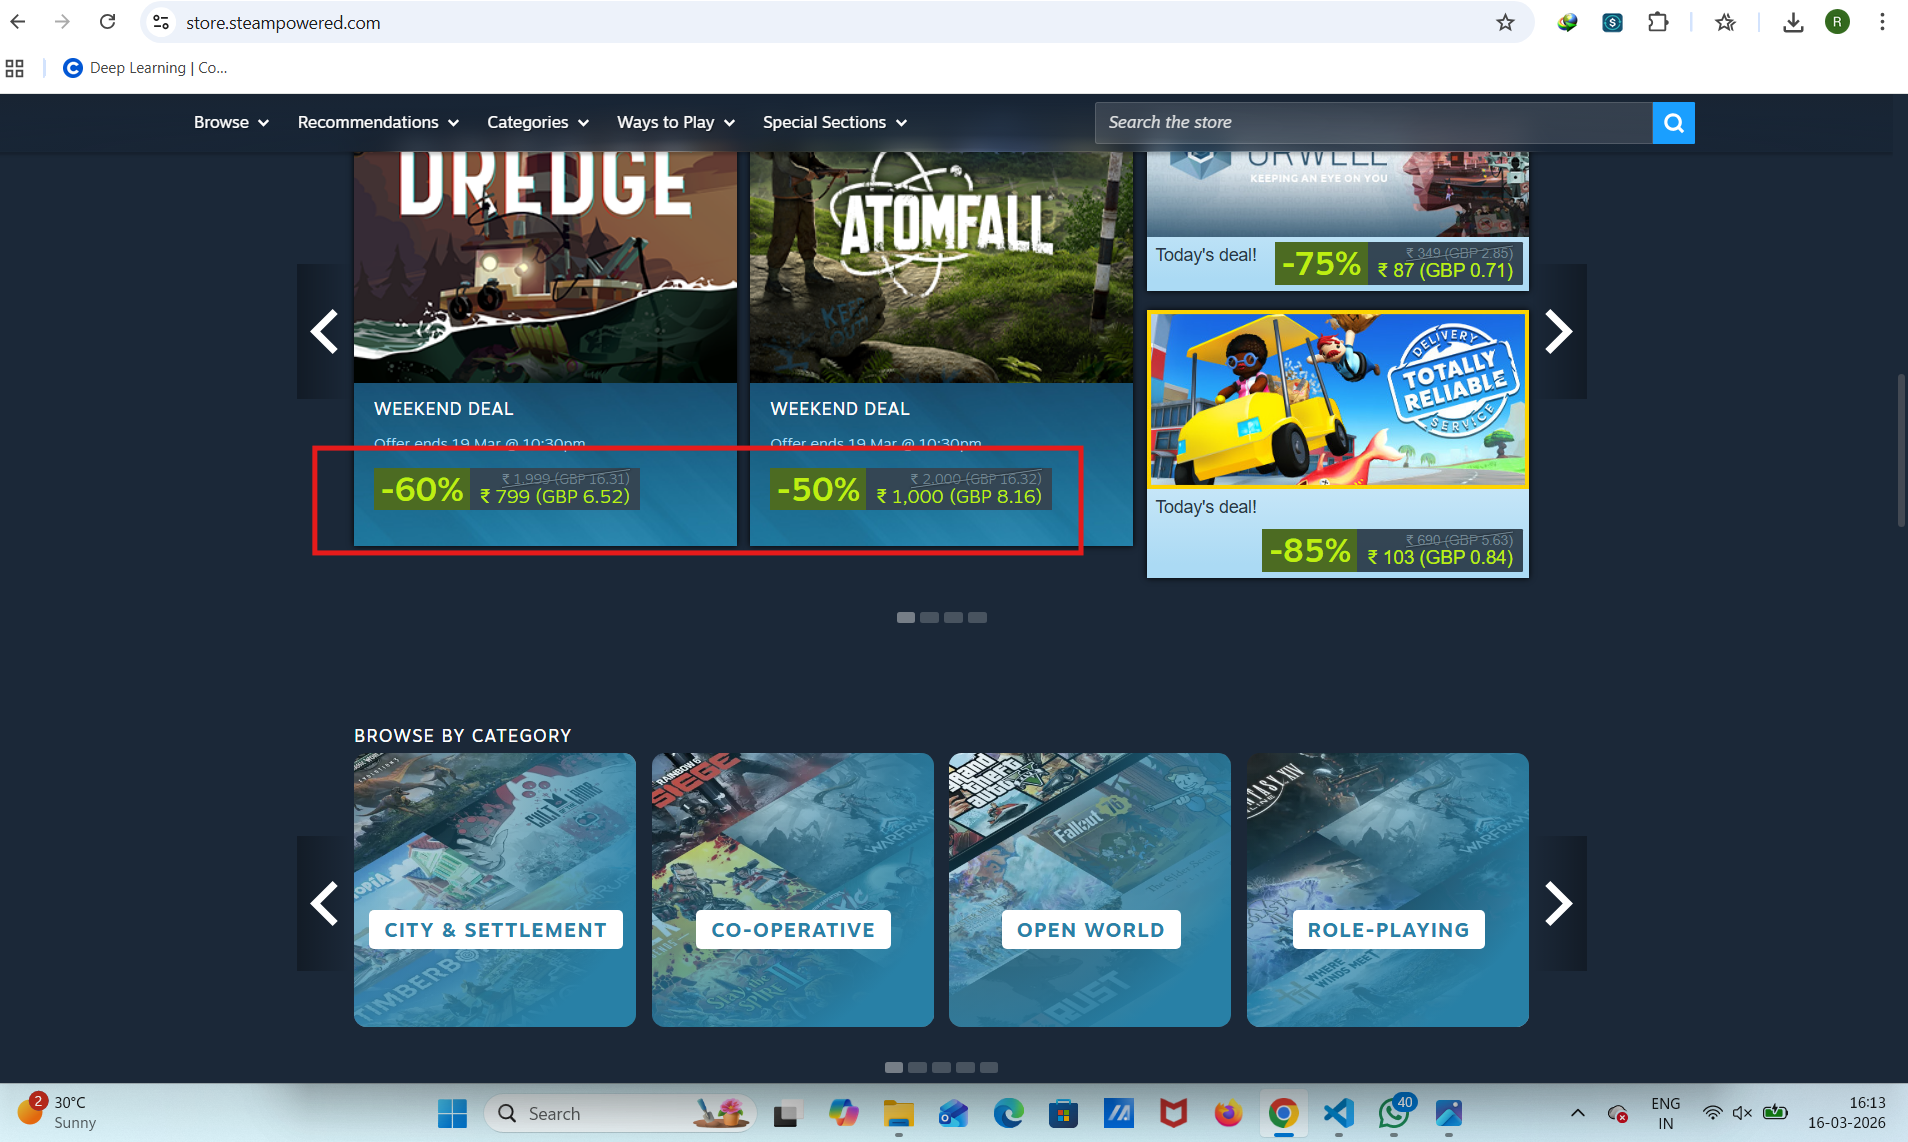Image resolution: width=1908 pixels, height=1142 pixels.
Task: Click the -60% discount price on DREDGE
Action: (507, 489)
